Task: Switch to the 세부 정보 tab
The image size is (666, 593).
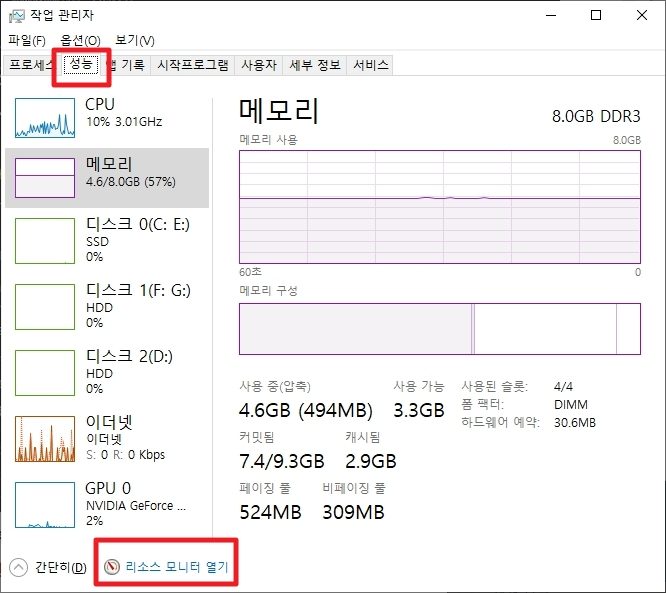Action: pyautogui.click(x=315, y=65)
